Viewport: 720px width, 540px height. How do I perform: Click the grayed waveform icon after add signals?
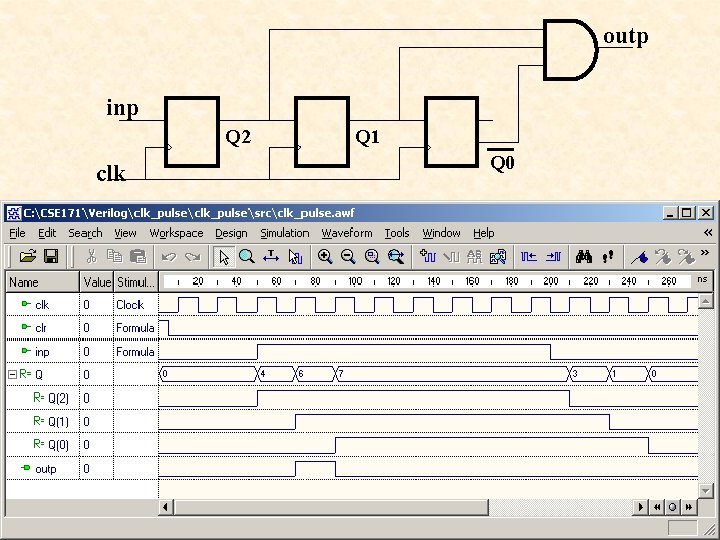click(451, 257)
